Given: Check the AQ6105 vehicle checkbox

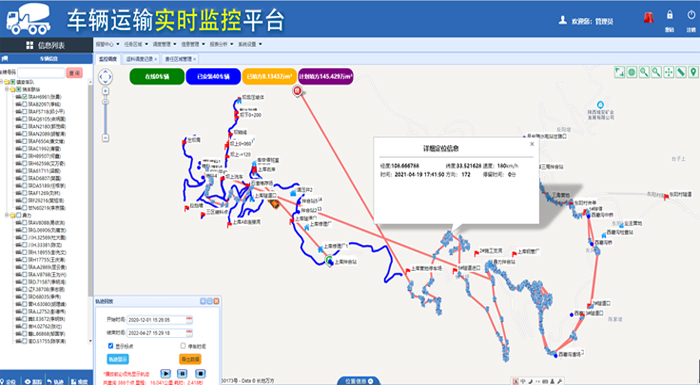Looking at the screenshot, I should point(25,119).
